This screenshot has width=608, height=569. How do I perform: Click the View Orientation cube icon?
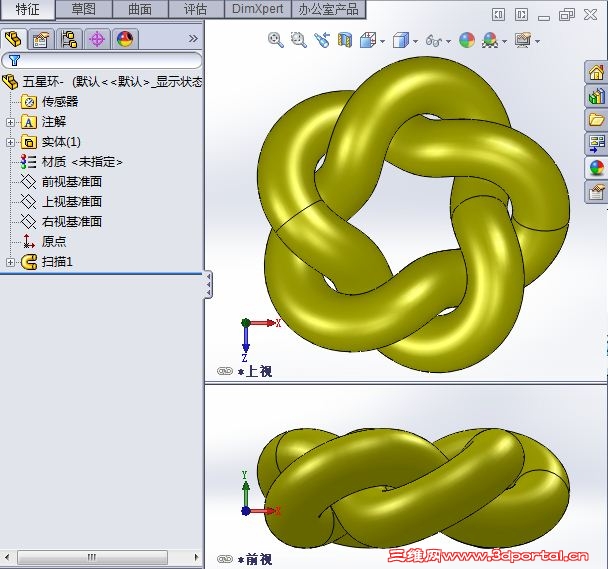368,40
